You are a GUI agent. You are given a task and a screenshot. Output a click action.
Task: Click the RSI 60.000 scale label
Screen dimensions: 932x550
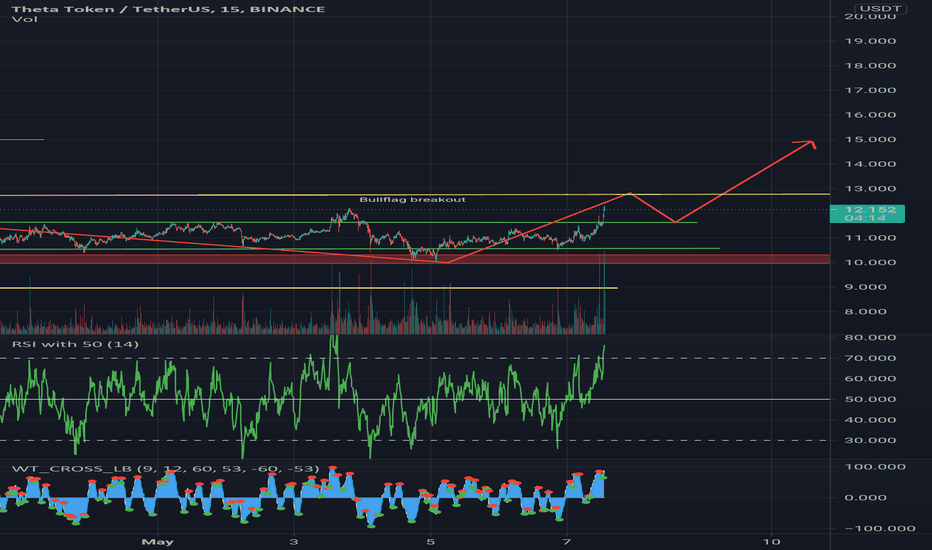point(870,379)
